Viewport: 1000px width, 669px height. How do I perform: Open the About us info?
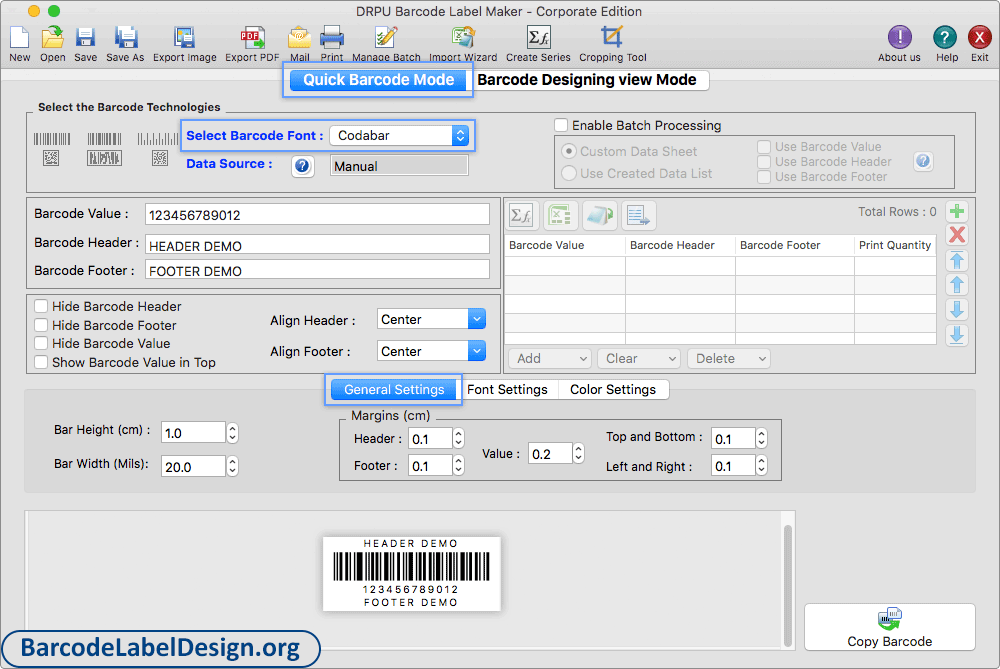899,37
